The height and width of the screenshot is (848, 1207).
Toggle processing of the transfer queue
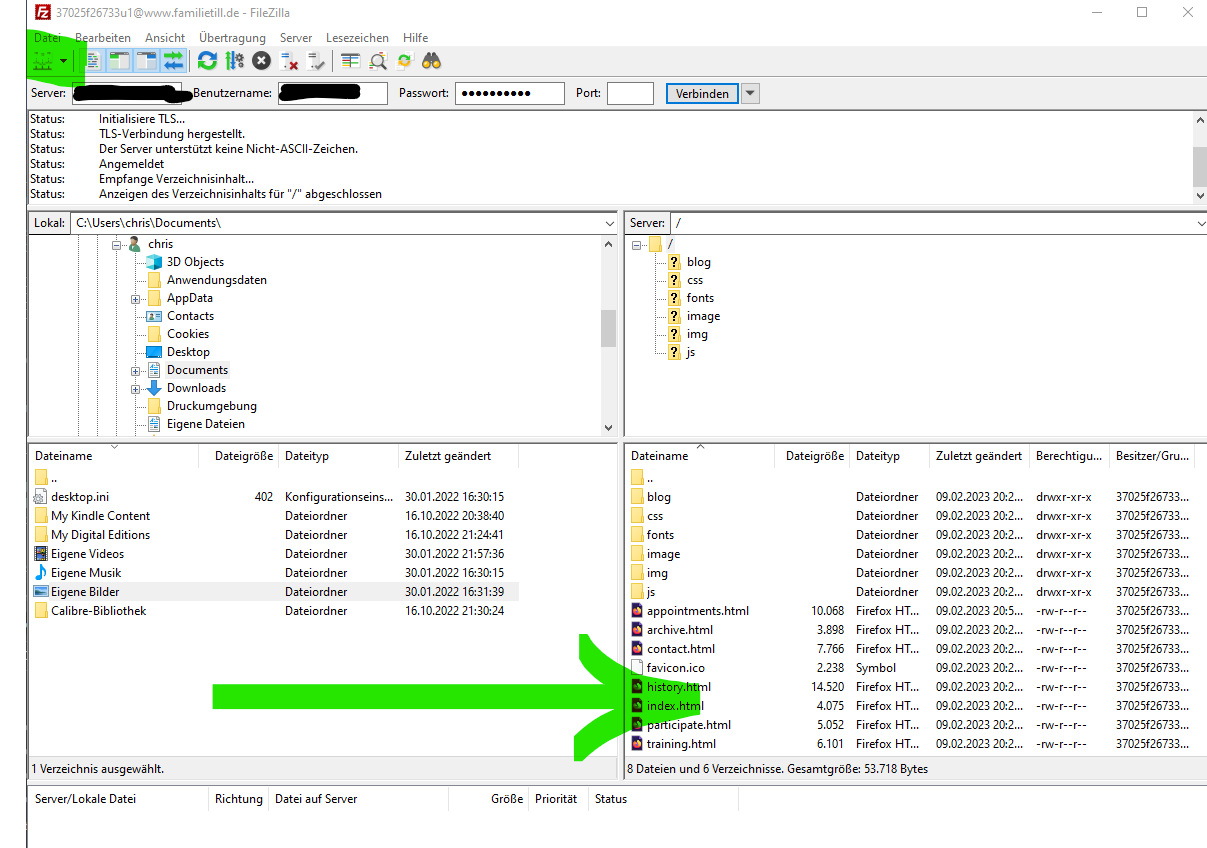[x=234, y=61]
